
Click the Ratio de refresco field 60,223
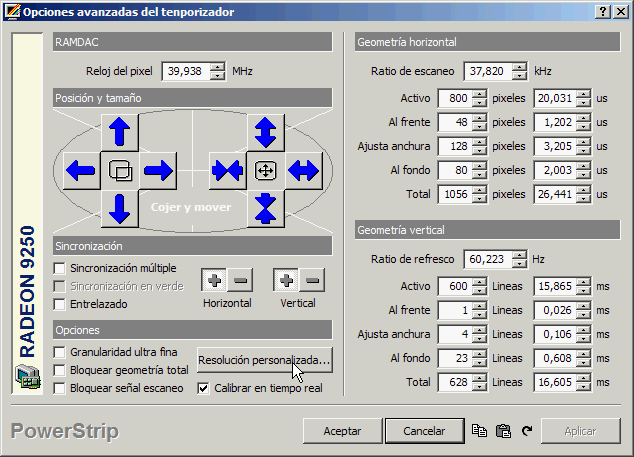(488, 259)
